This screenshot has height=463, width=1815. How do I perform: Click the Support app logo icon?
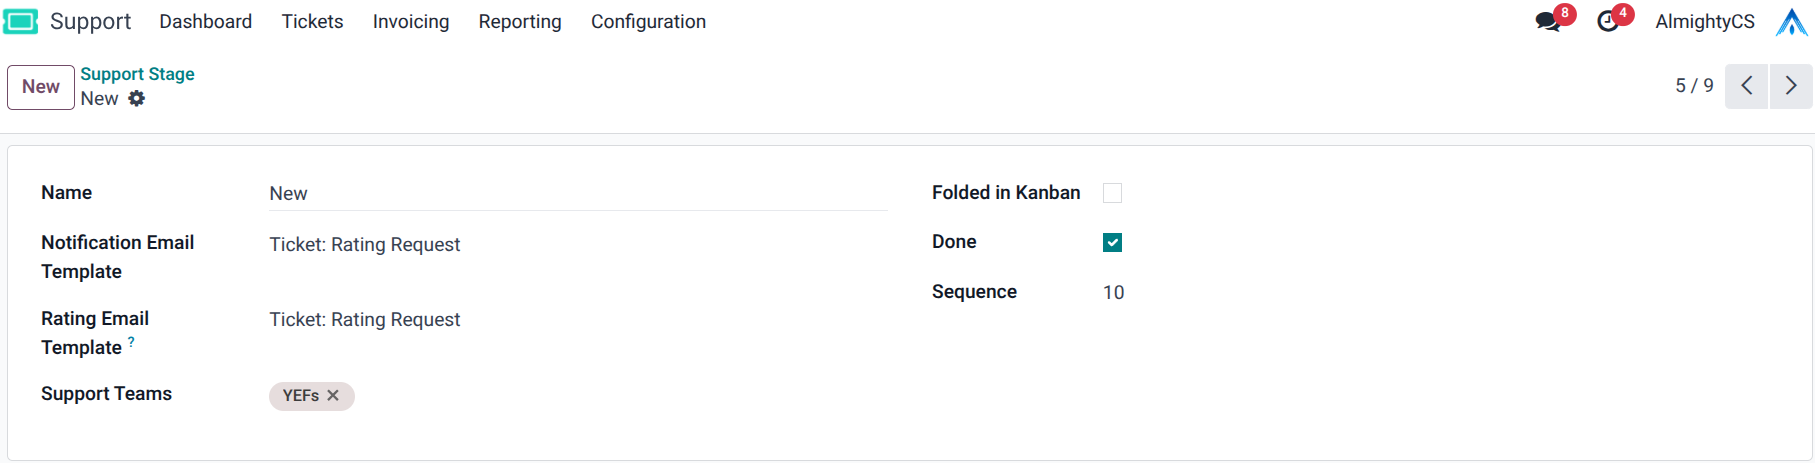(21, 21)
